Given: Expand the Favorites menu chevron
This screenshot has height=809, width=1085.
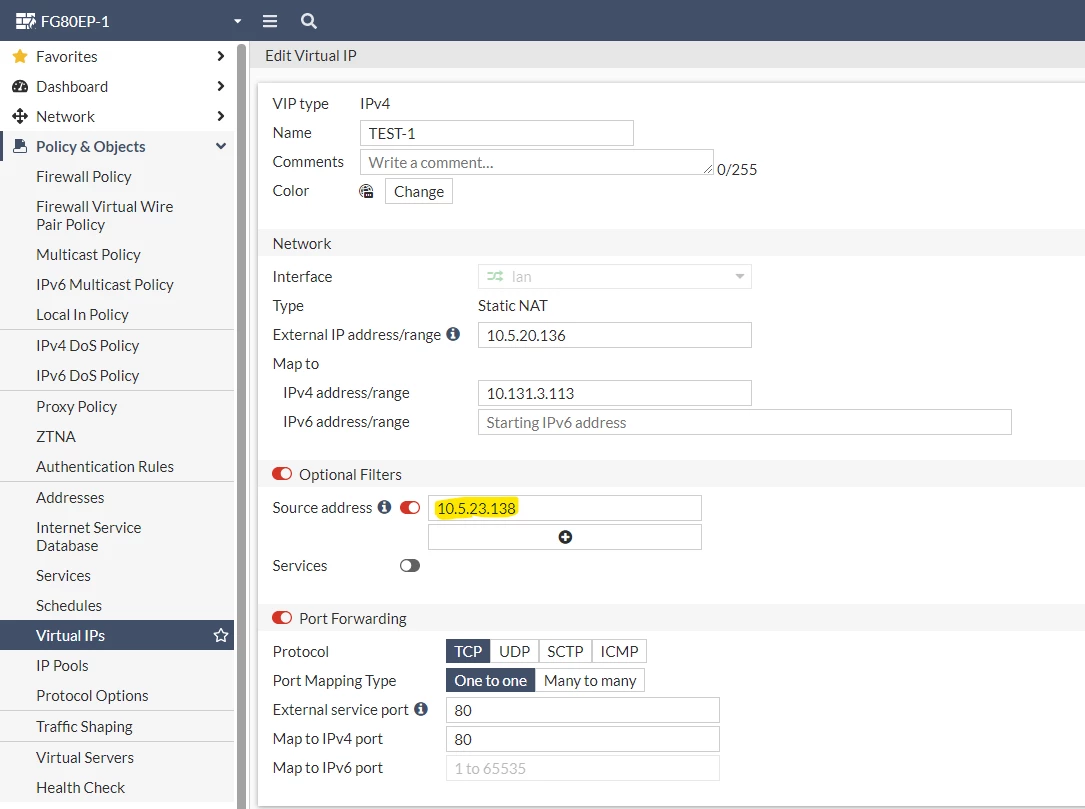Looking at the screenshot, I should pyautogui.click(x=221, y=56).
